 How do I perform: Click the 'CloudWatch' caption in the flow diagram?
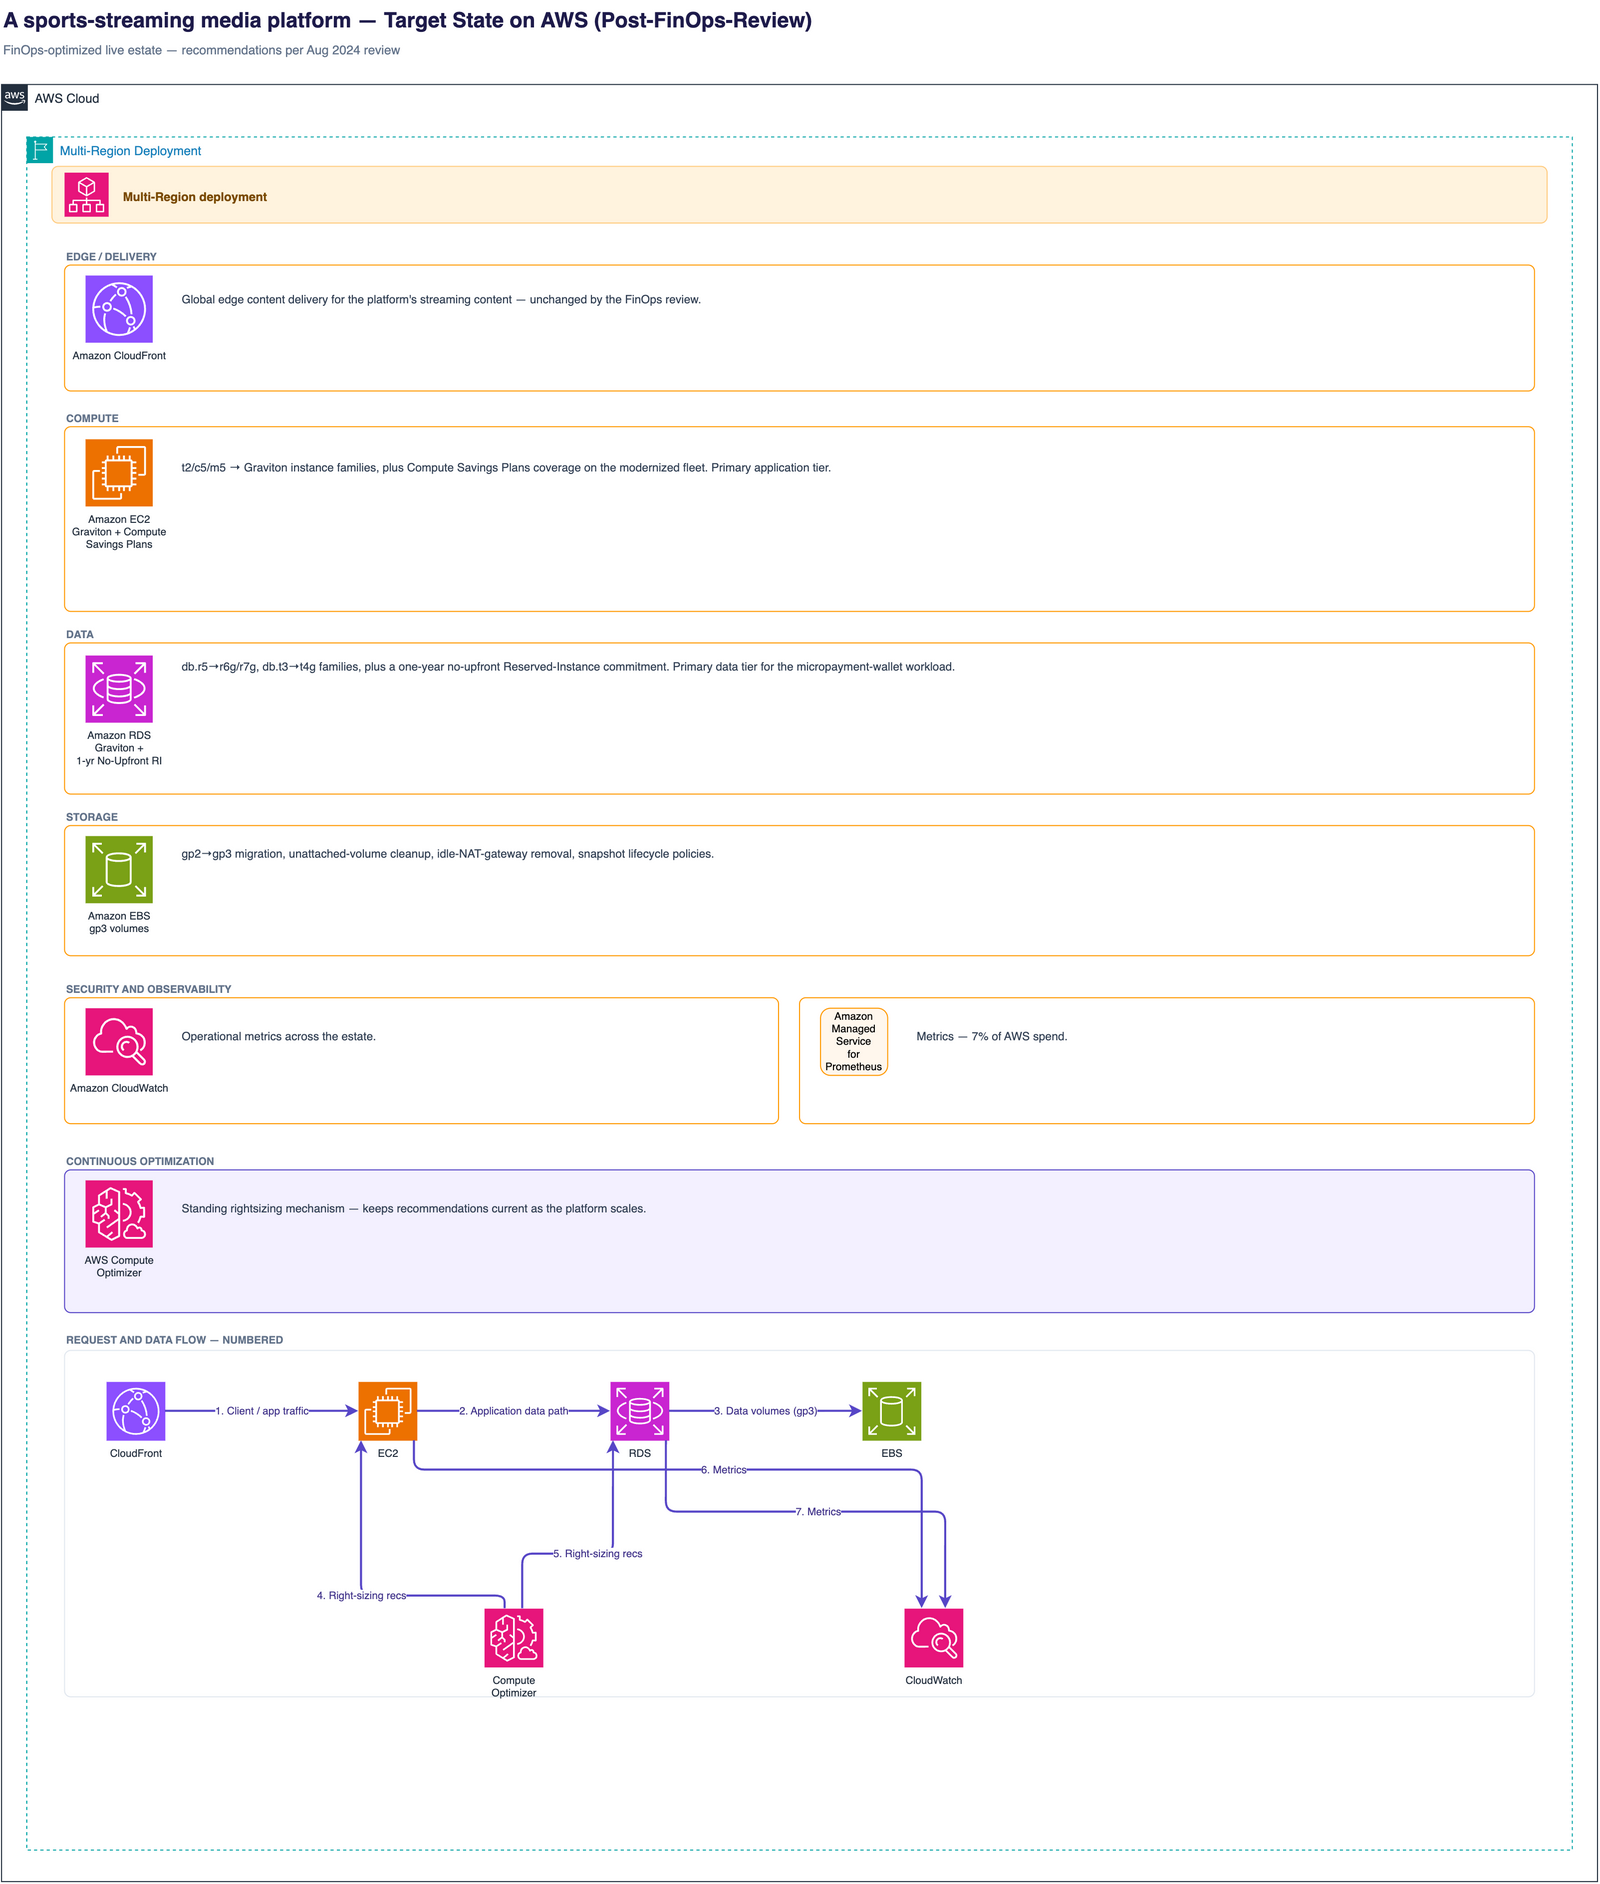coord(934,1681)
